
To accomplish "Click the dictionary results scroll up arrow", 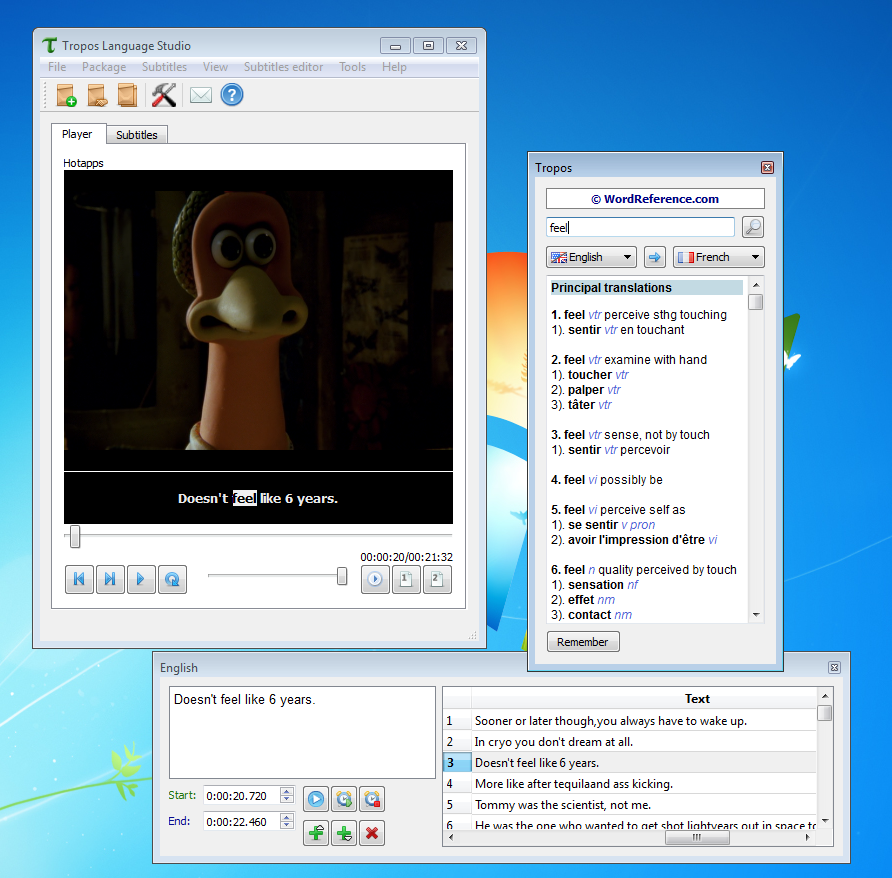I will [x=756, y=285].
